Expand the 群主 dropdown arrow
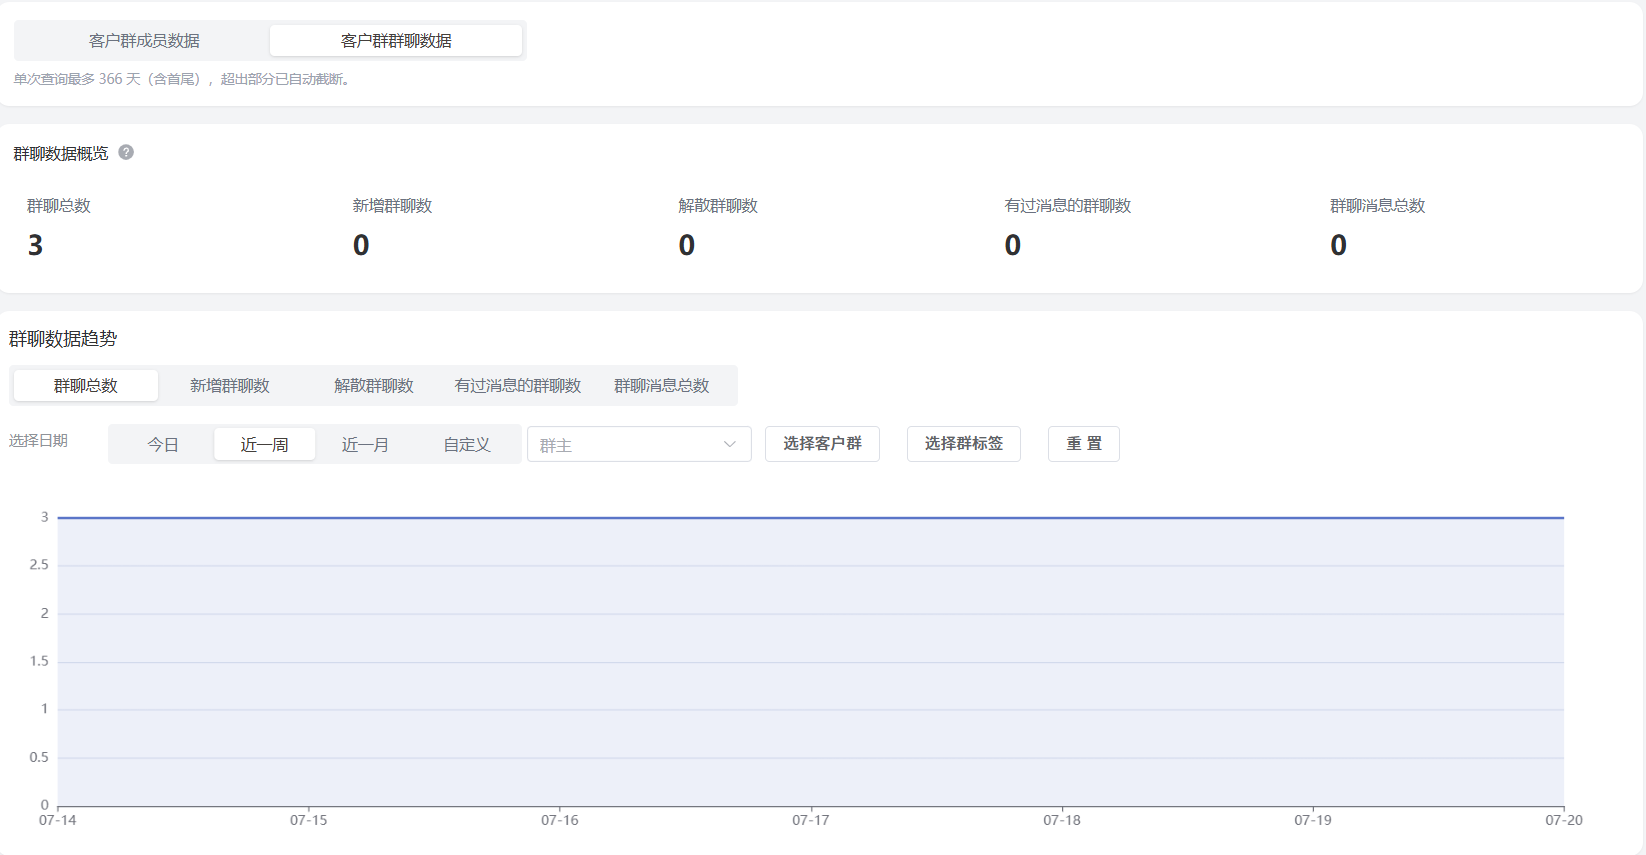 click(x=730, y=444)
